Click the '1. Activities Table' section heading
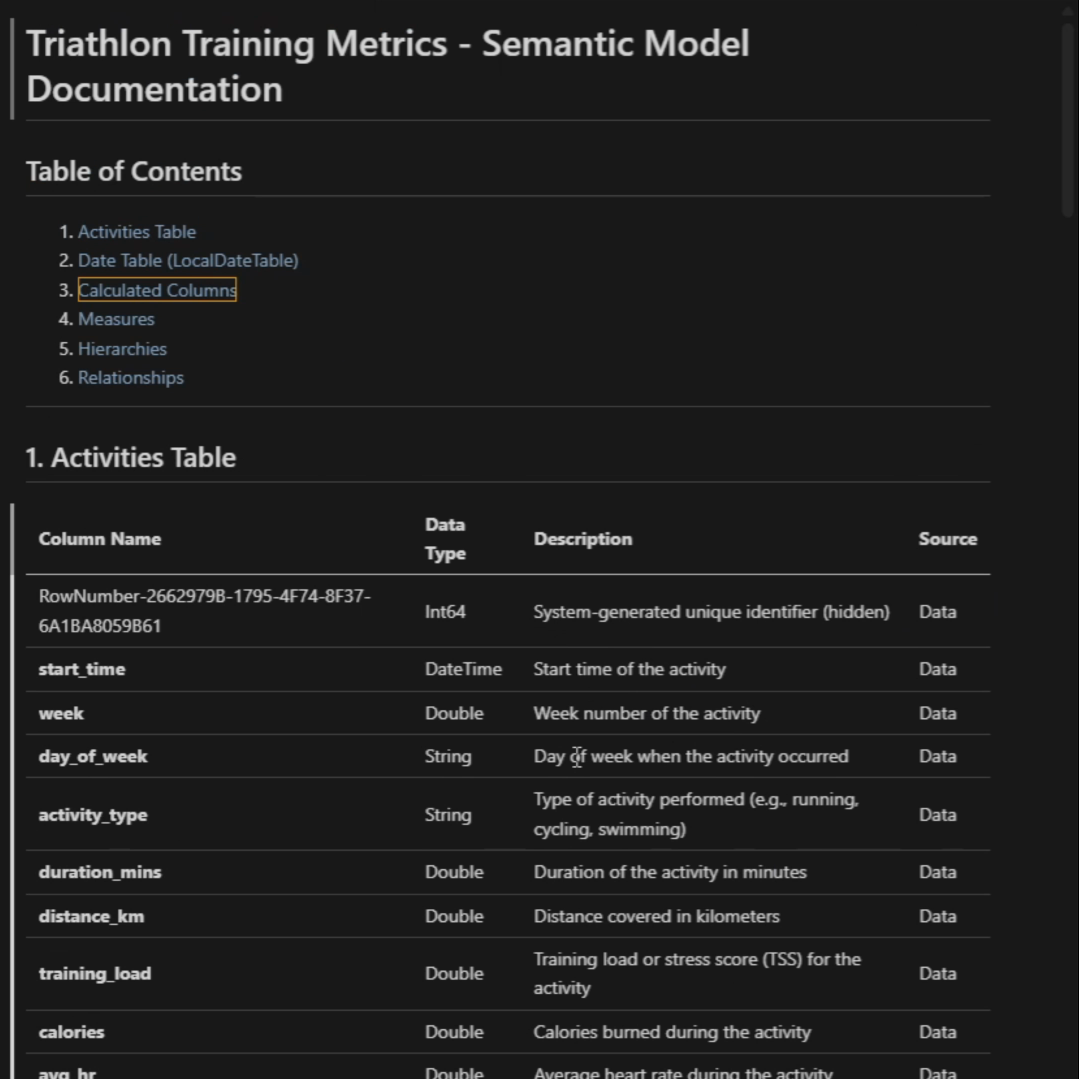 point(131,458)
